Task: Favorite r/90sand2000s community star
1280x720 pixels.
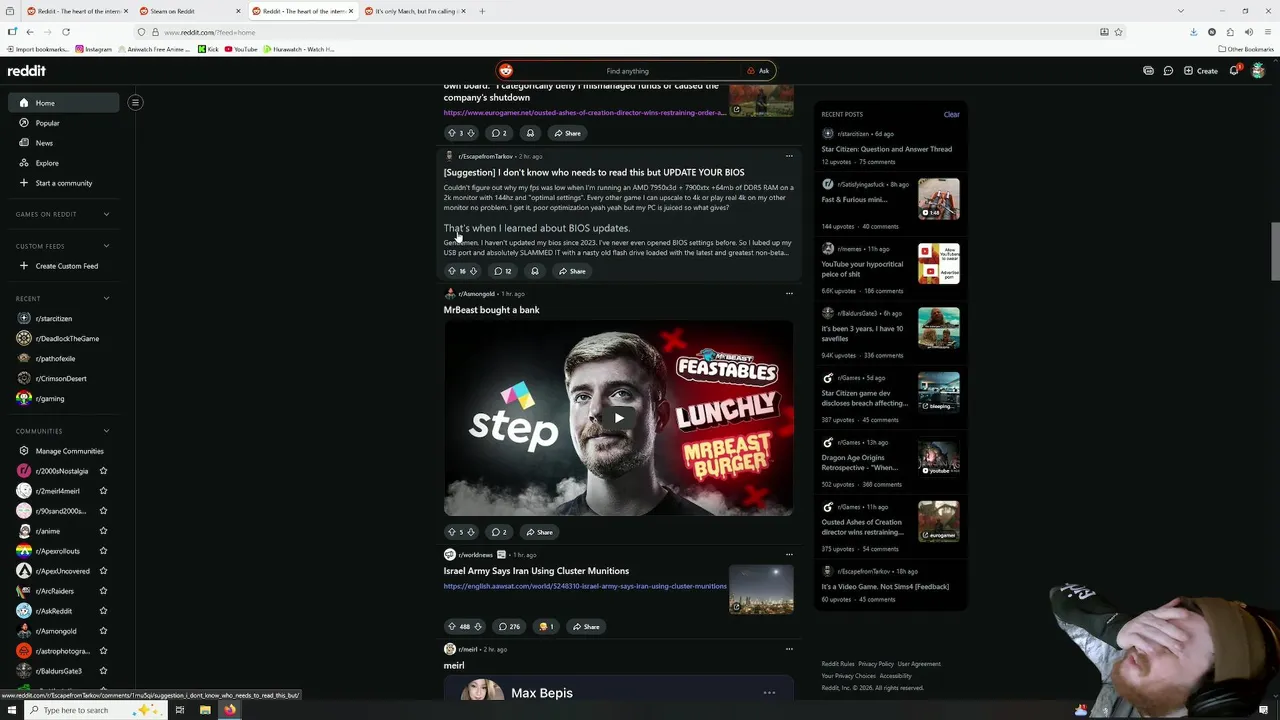Action: (103, 511)
